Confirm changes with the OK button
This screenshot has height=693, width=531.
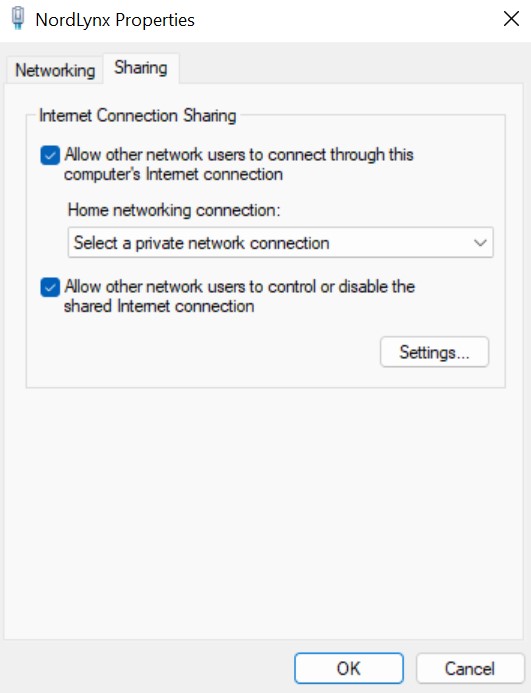[x=349, y=668]
